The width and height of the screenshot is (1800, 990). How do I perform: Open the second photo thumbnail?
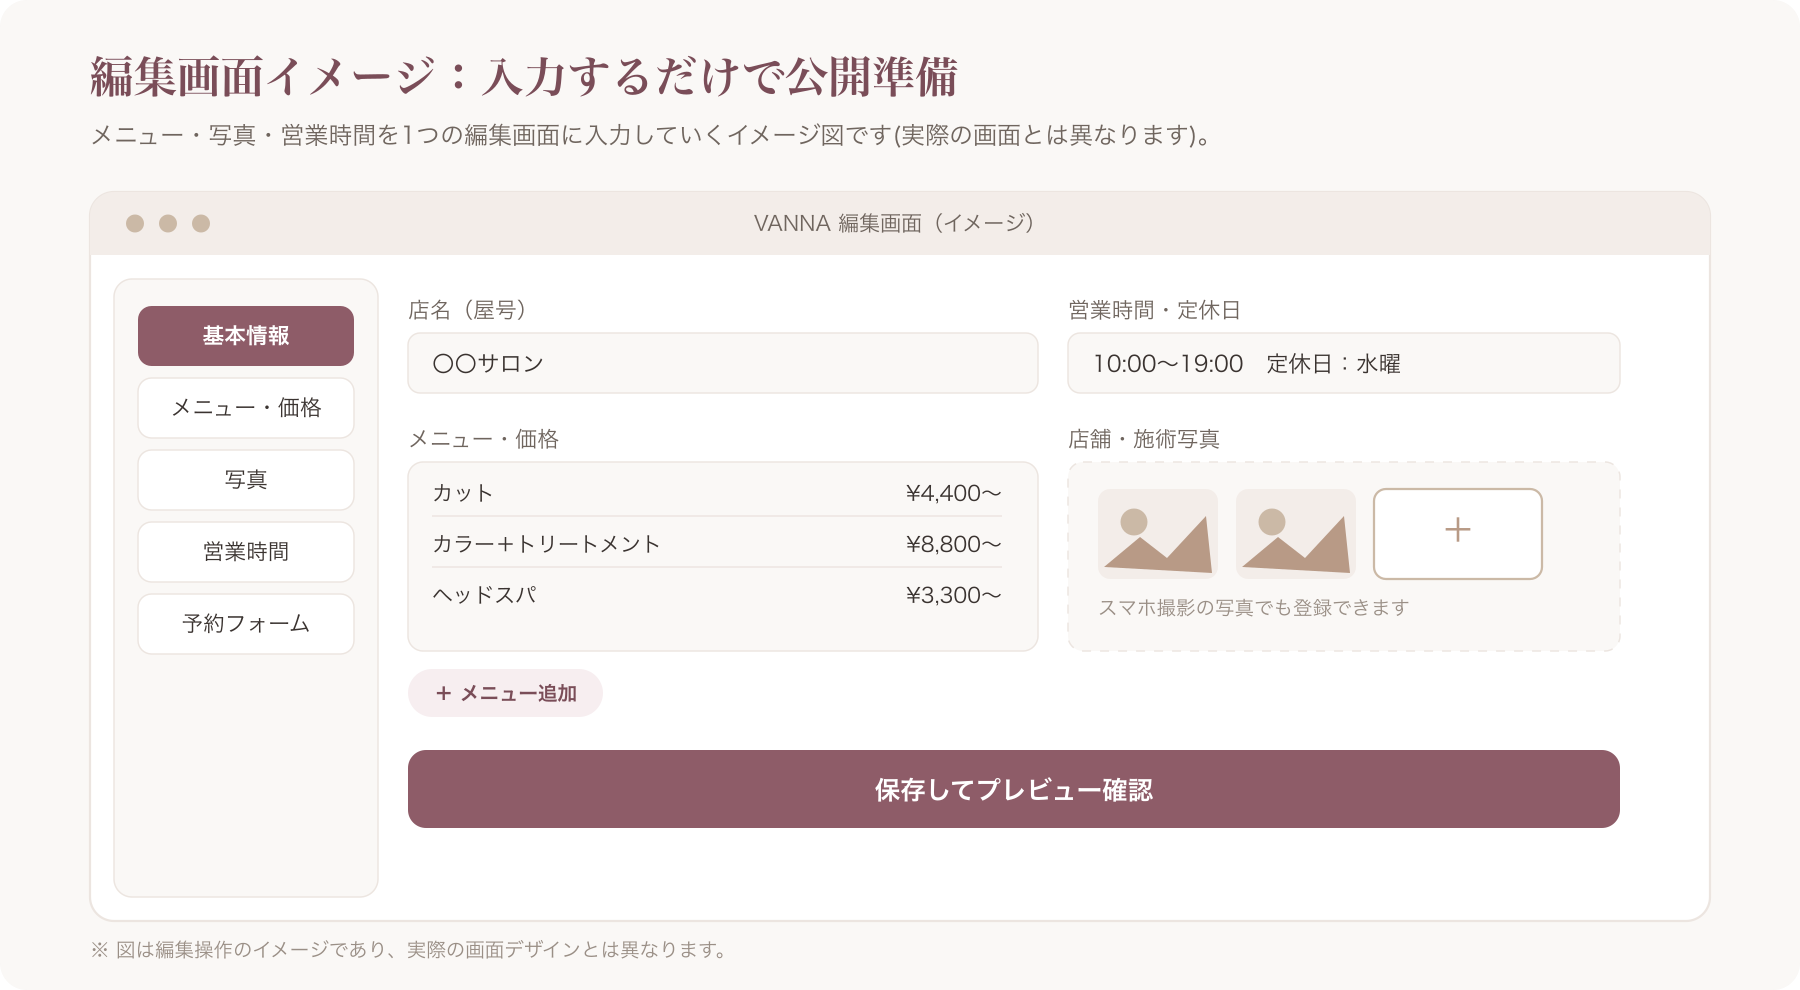(x=1296, y=534)
